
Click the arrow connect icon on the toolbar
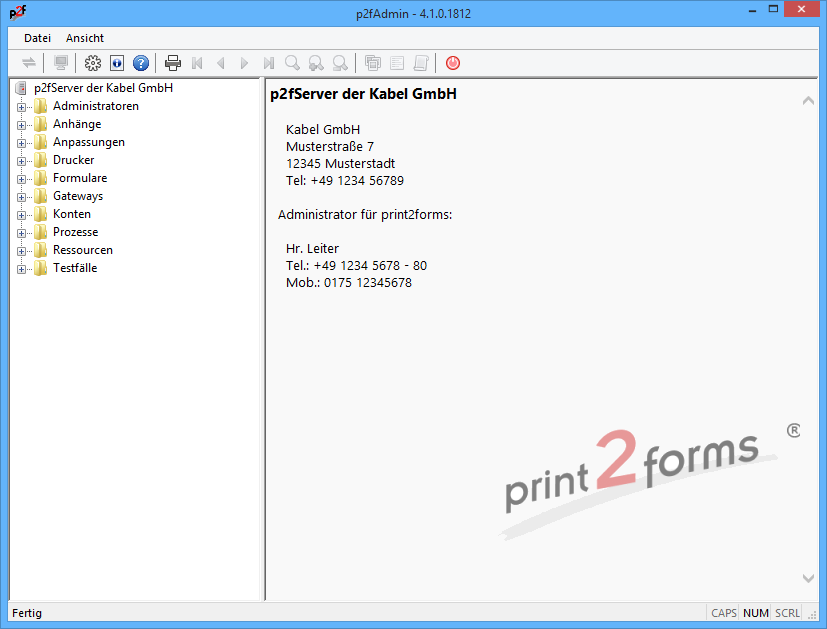click(28, 62)
